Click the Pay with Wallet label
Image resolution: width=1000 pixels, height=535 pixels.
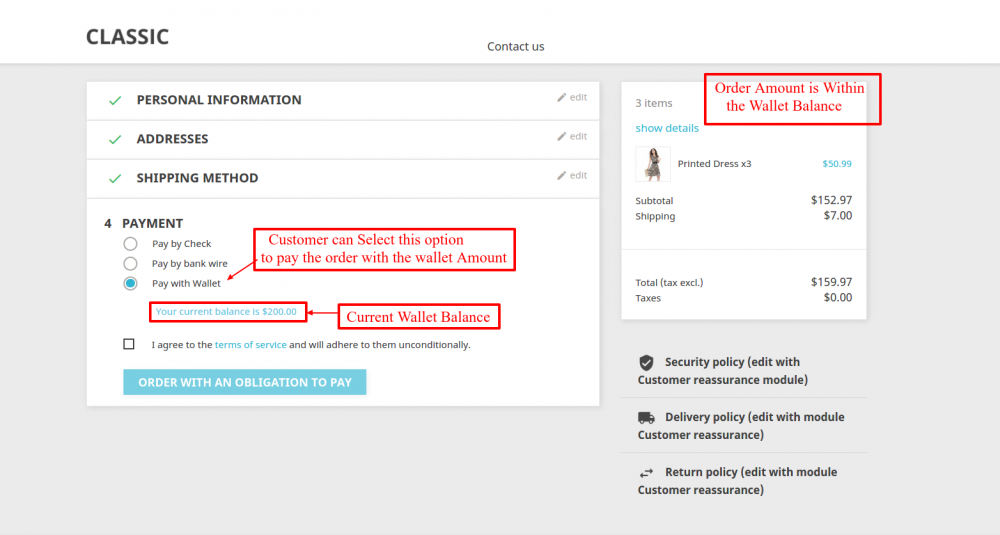[186, 283]
